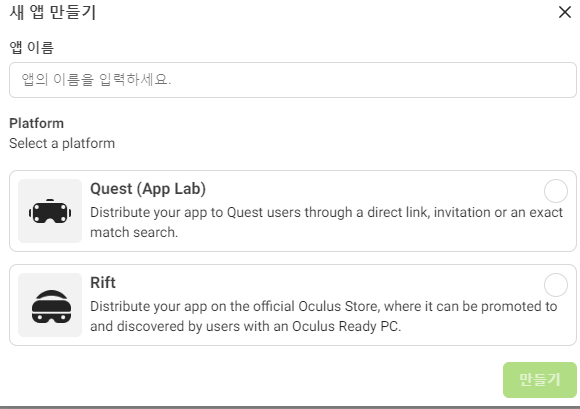Click the gray tile behind Quest icon
The height and width of the screenshot is (409, 580).
[x=50, y=211]
